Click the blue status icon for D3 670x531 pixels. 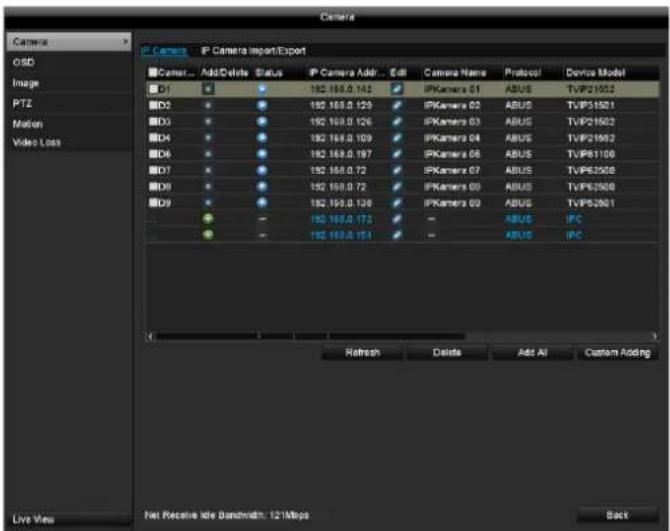262,121
